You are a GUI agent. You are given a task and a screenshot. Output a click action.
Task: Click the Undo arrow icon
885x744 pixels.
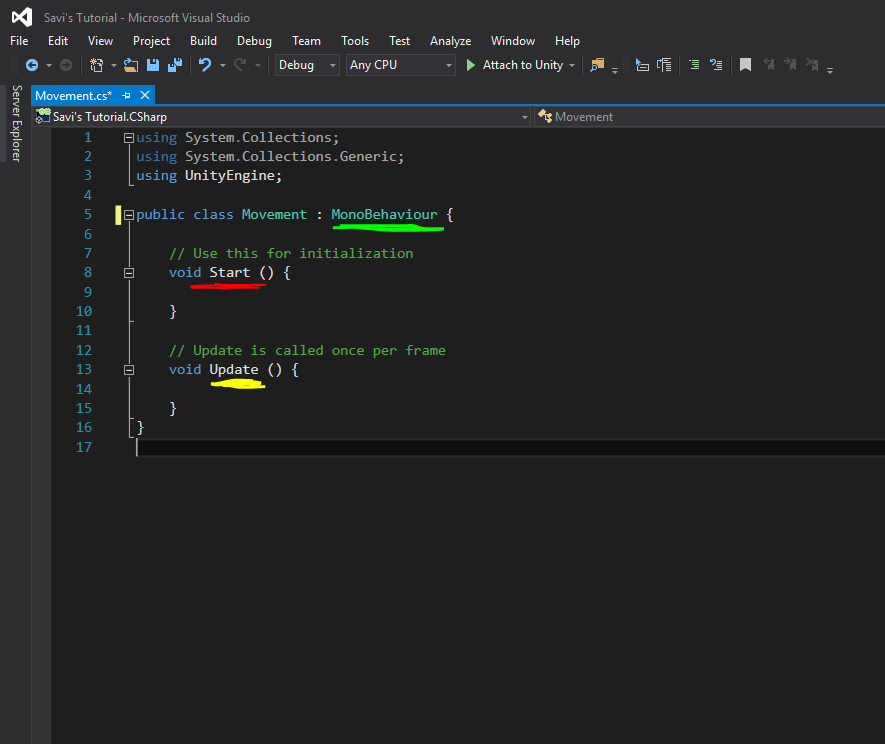(x=205, y=65)
